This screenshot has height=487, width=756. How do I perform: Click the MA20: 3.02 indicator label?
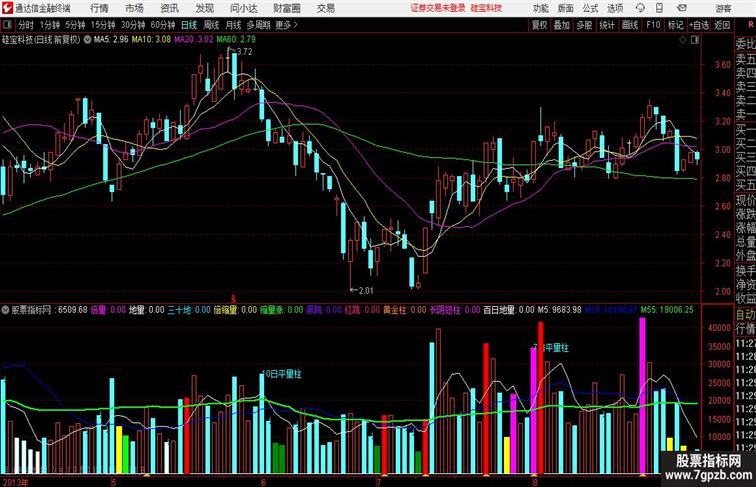point(194,40)
